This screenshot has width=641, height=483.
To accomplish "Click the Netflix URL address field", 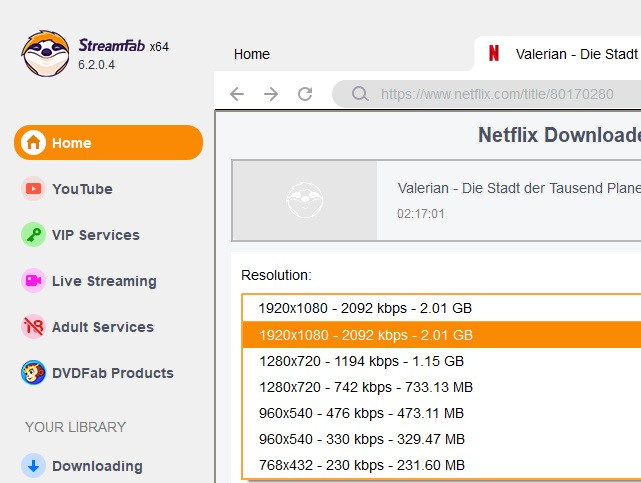I will pos(500,95).
